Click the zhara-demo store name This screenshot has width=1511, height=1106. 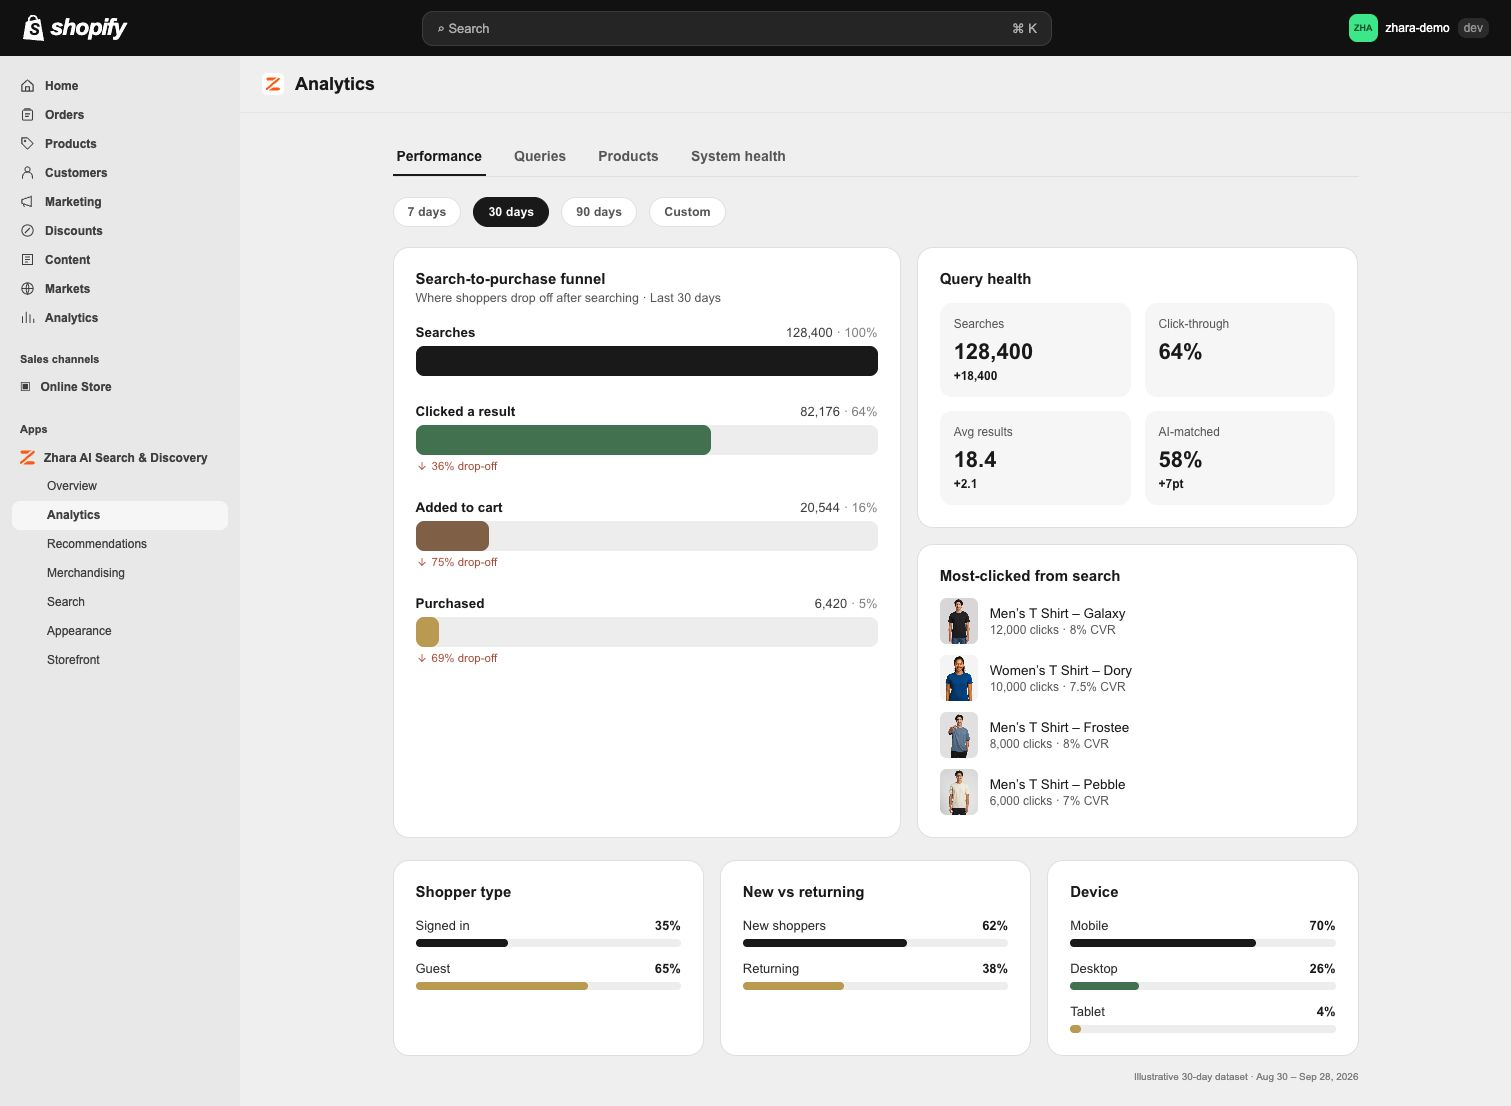pos(1417,28)
